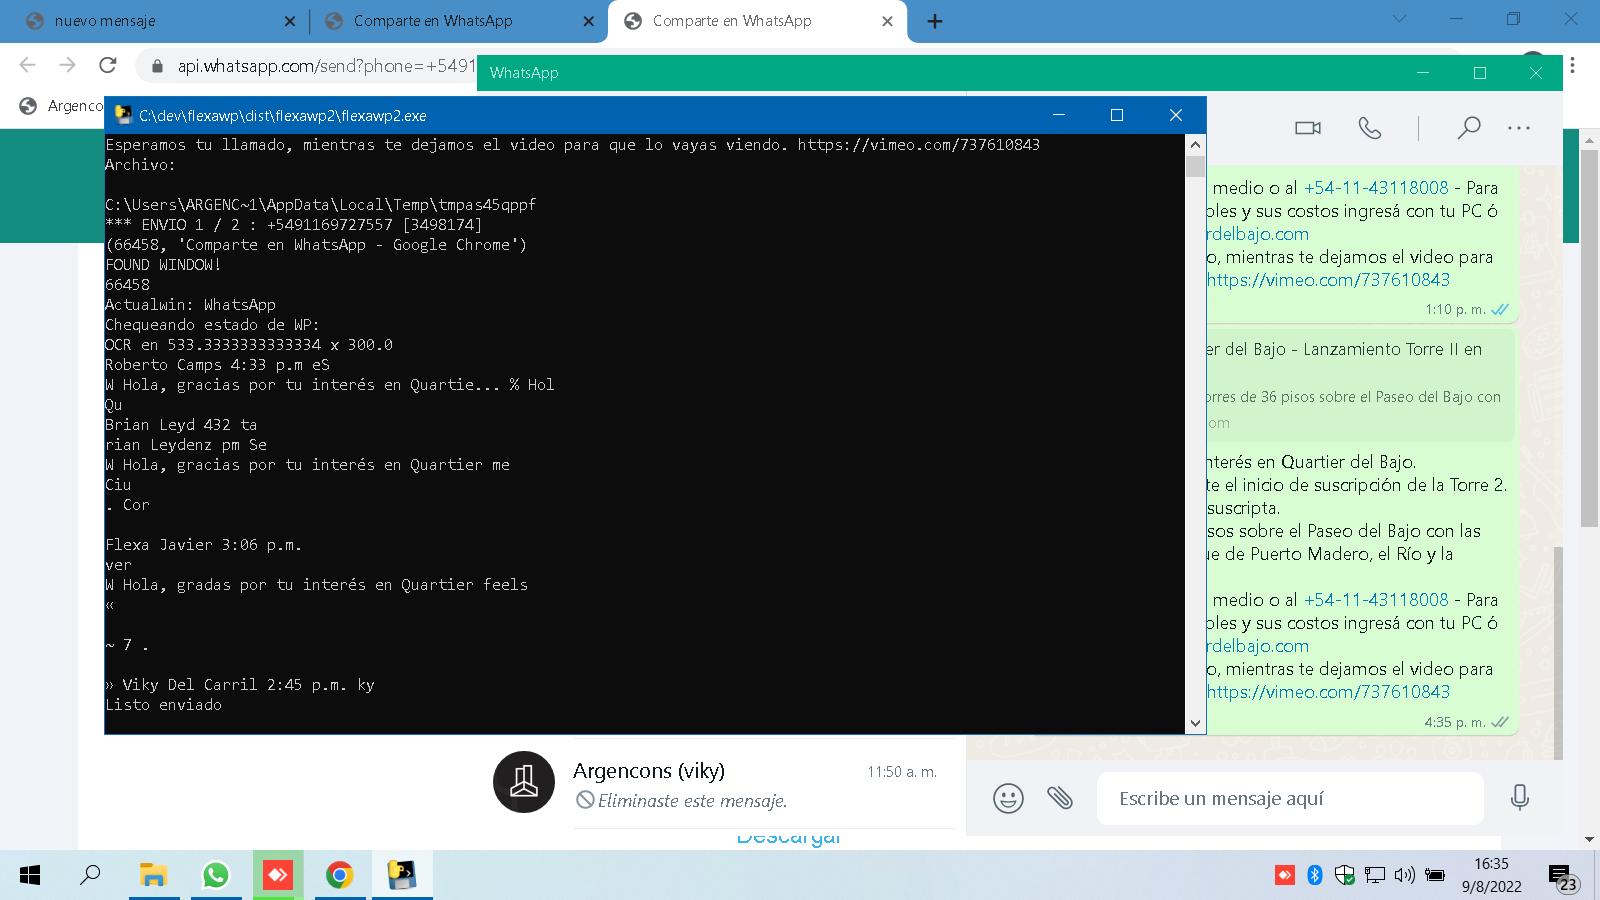Click the microphone voice message icon

1519,798
